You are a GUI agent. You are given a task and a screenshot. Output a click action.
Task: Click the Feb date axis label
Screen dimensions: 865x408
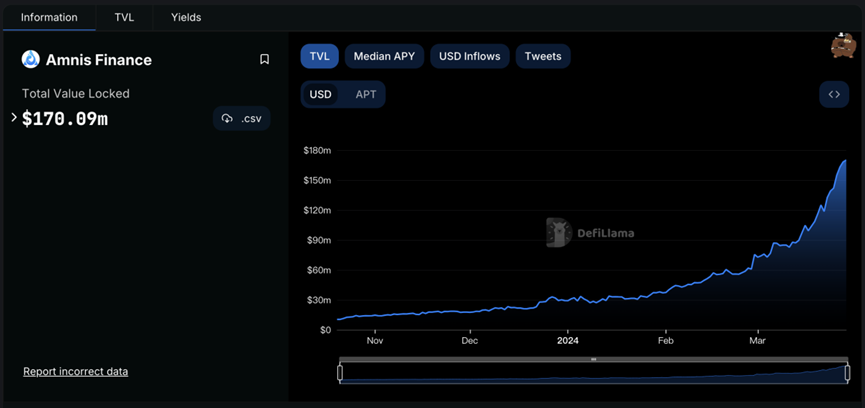pos(666,341)
